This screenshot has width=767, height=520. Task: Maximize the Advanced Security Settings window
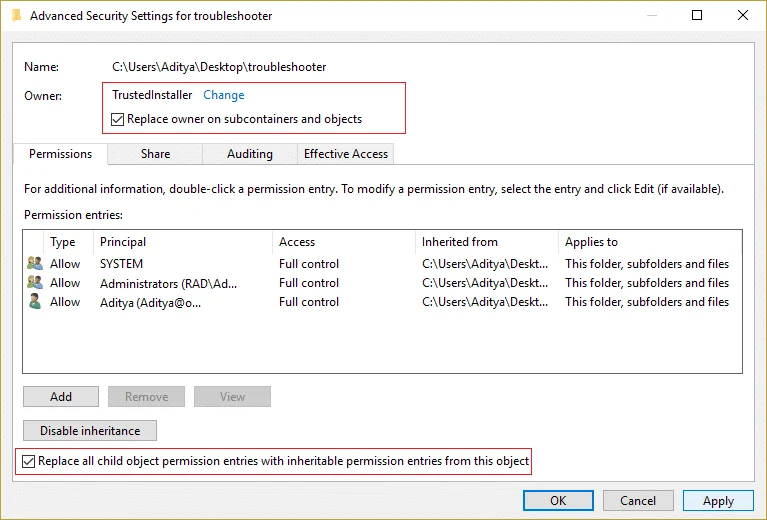point(697,15)
